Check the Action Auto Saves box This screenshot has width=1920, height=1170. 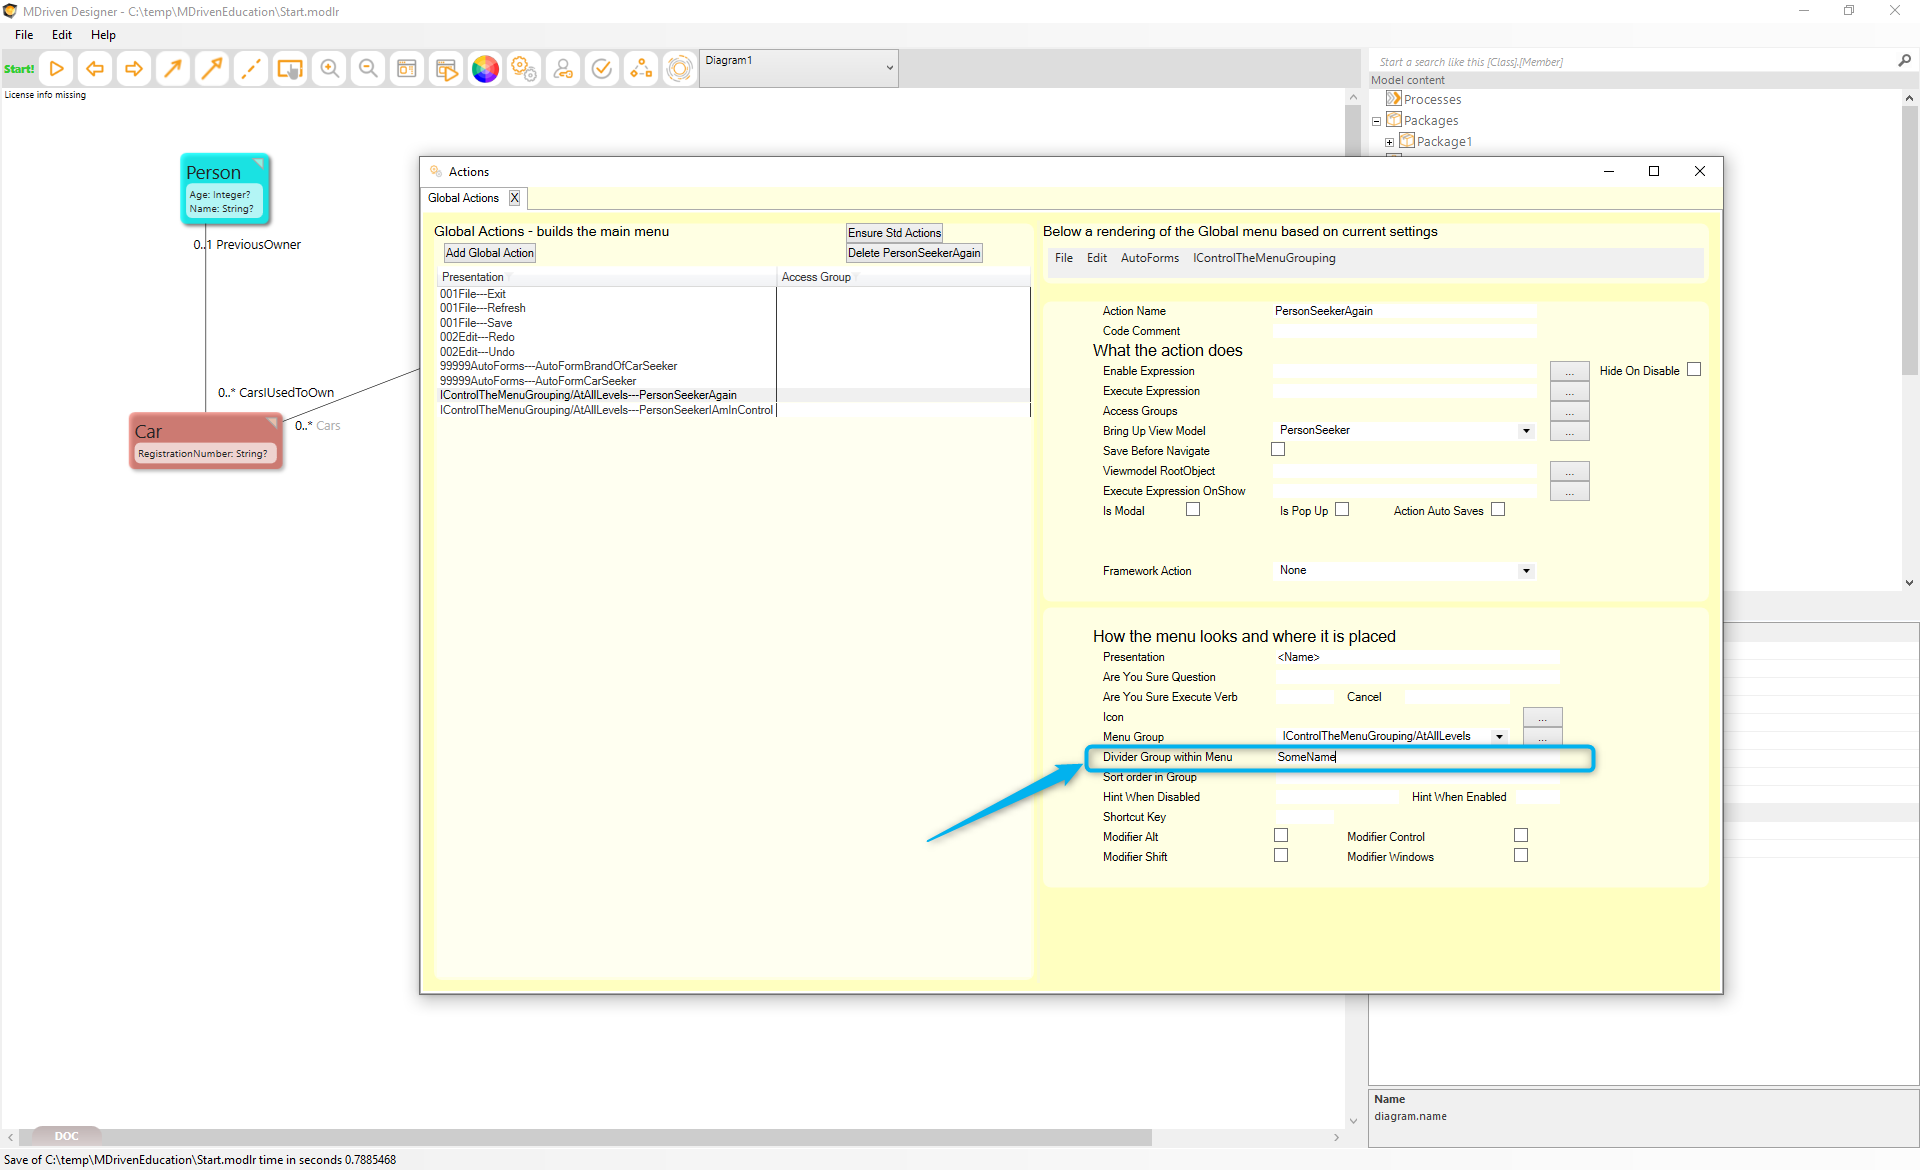1498,510
